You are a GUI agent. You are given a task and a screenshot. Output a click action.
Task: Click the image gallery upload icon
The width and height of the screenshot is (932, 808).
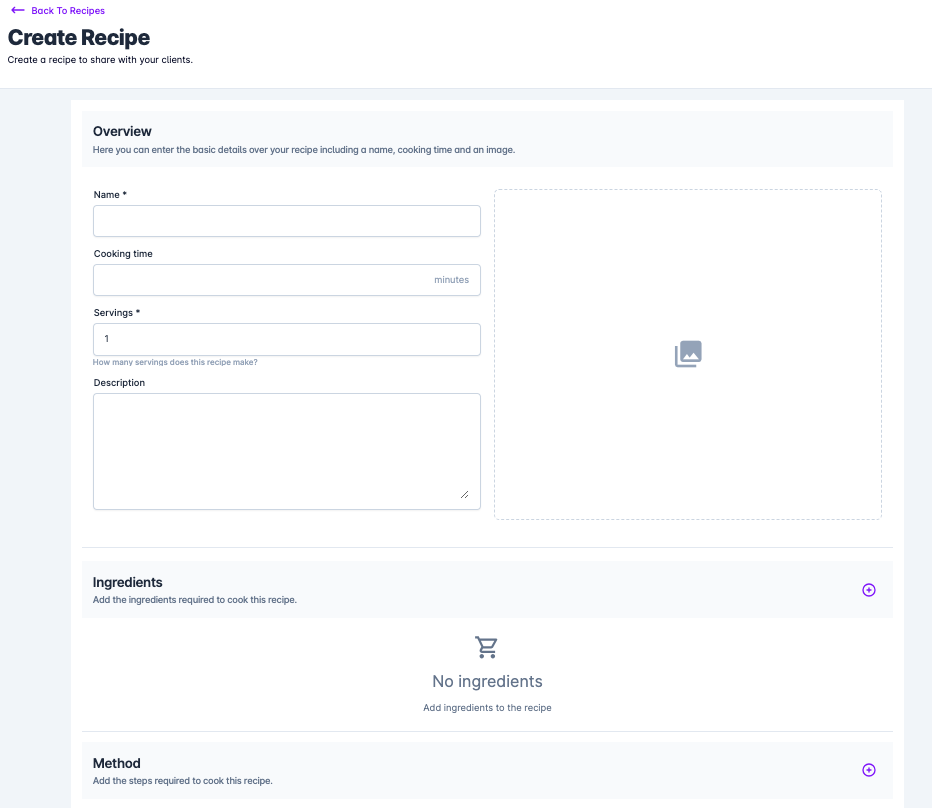688,354
